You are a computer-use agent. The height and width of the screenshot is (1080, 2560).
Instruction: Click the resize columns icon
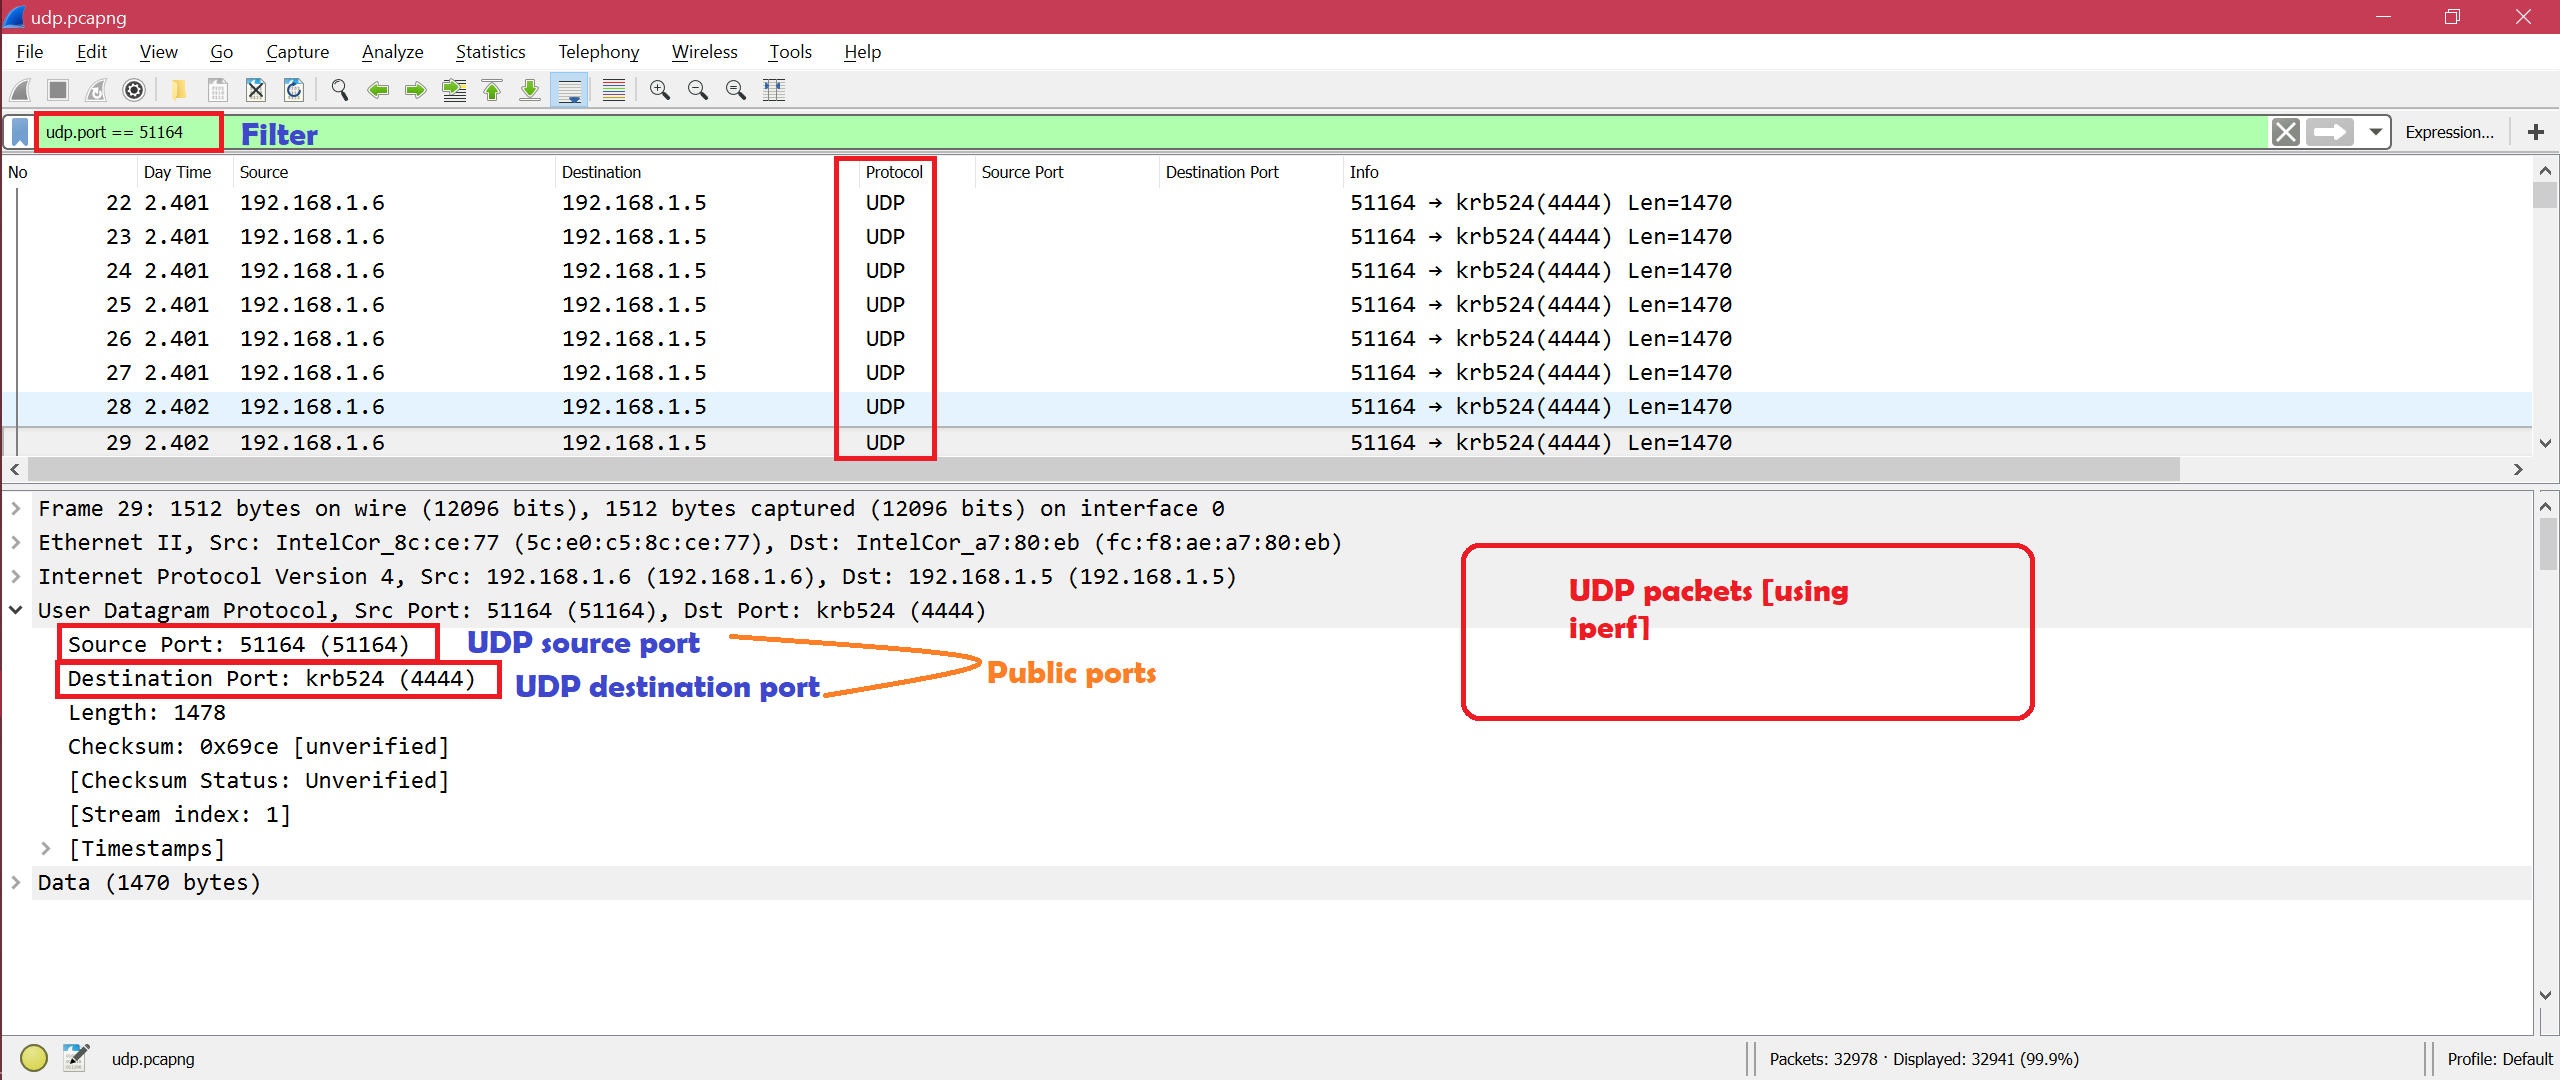pyautogui.click(x=774, y=90)
